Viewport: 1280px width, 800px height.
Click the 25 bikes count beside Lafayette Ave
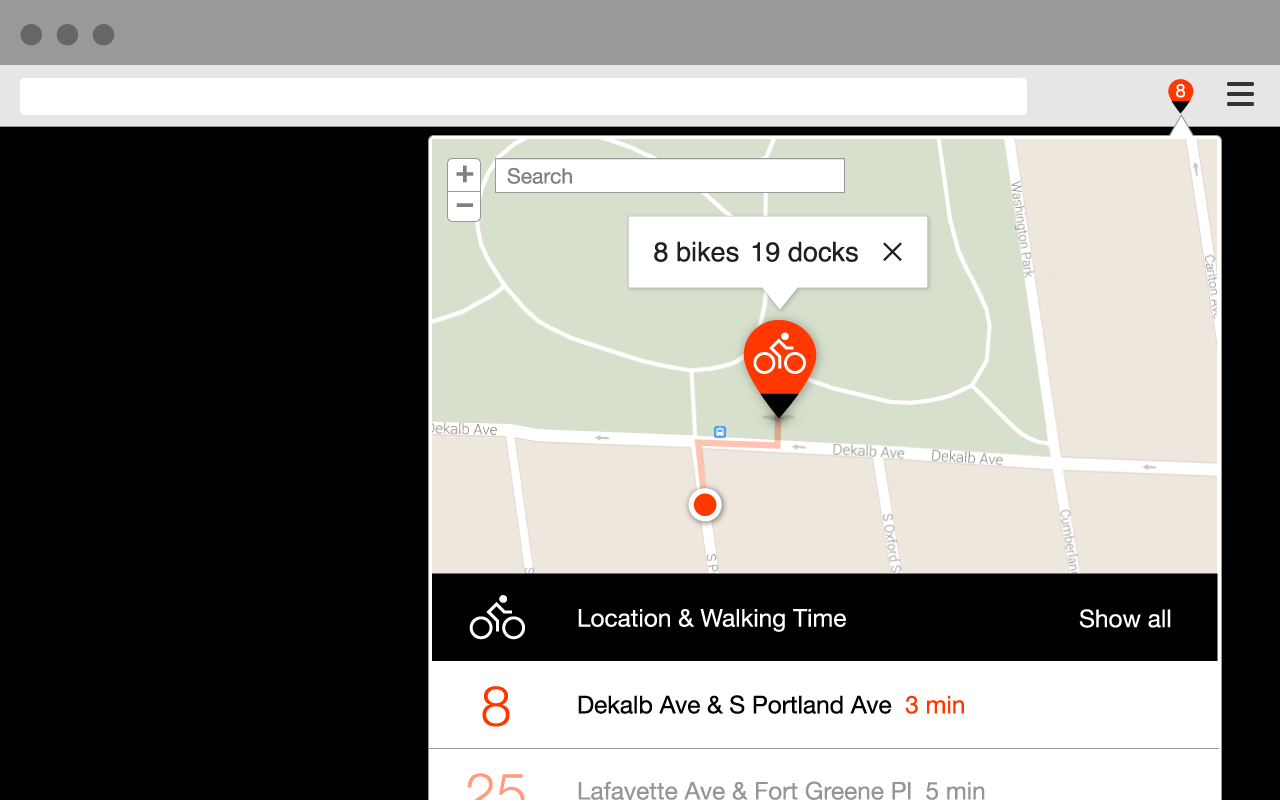[x=496, y=788]
